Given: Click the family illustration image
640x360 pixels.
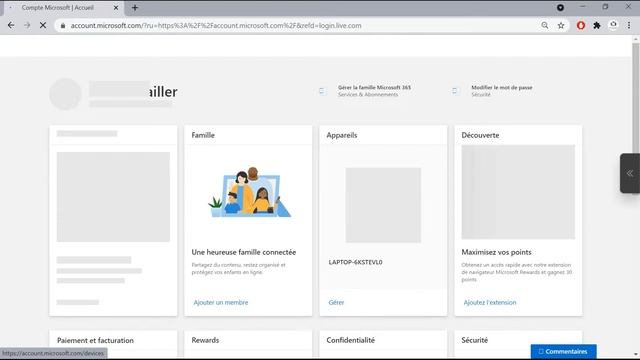Looking at the screenshot, I should coord(249,192).
